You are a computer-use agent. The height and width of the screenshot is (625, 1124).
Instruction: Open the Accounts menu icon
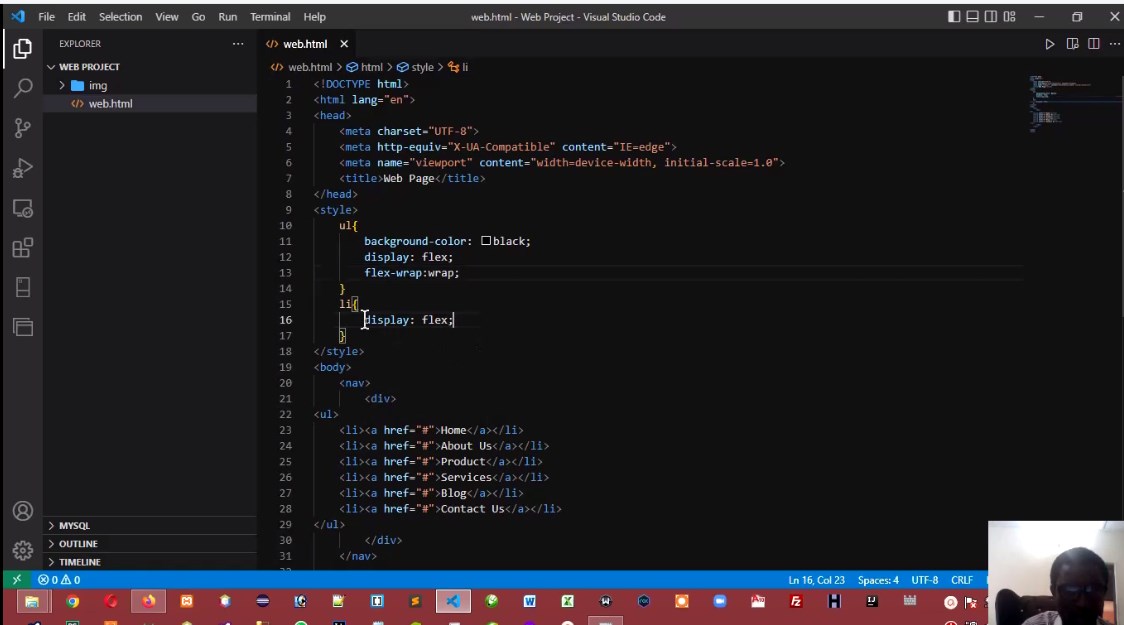22,511
